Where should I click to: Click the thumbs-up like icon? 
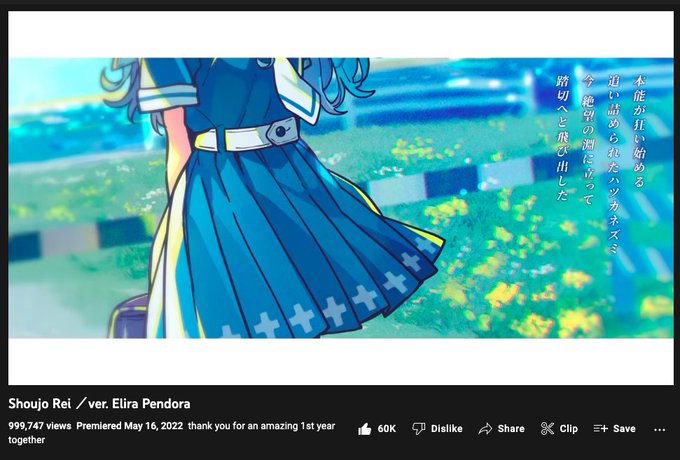click(x=365, y=429)
